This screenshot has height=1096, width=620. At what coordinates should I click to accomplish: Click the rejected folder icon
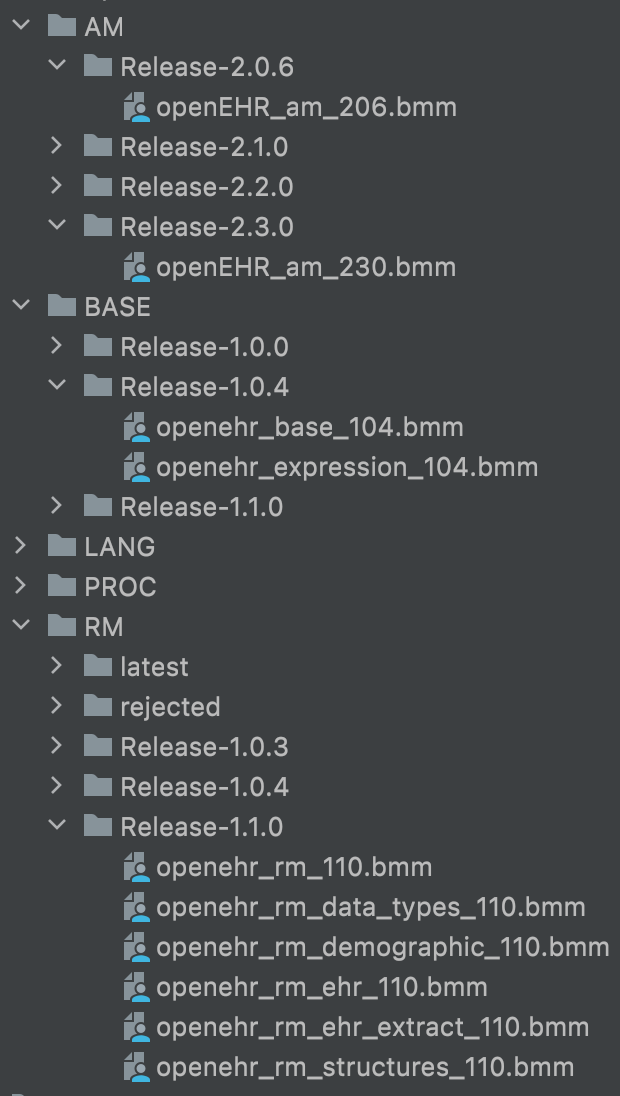(x=98, y=707)
